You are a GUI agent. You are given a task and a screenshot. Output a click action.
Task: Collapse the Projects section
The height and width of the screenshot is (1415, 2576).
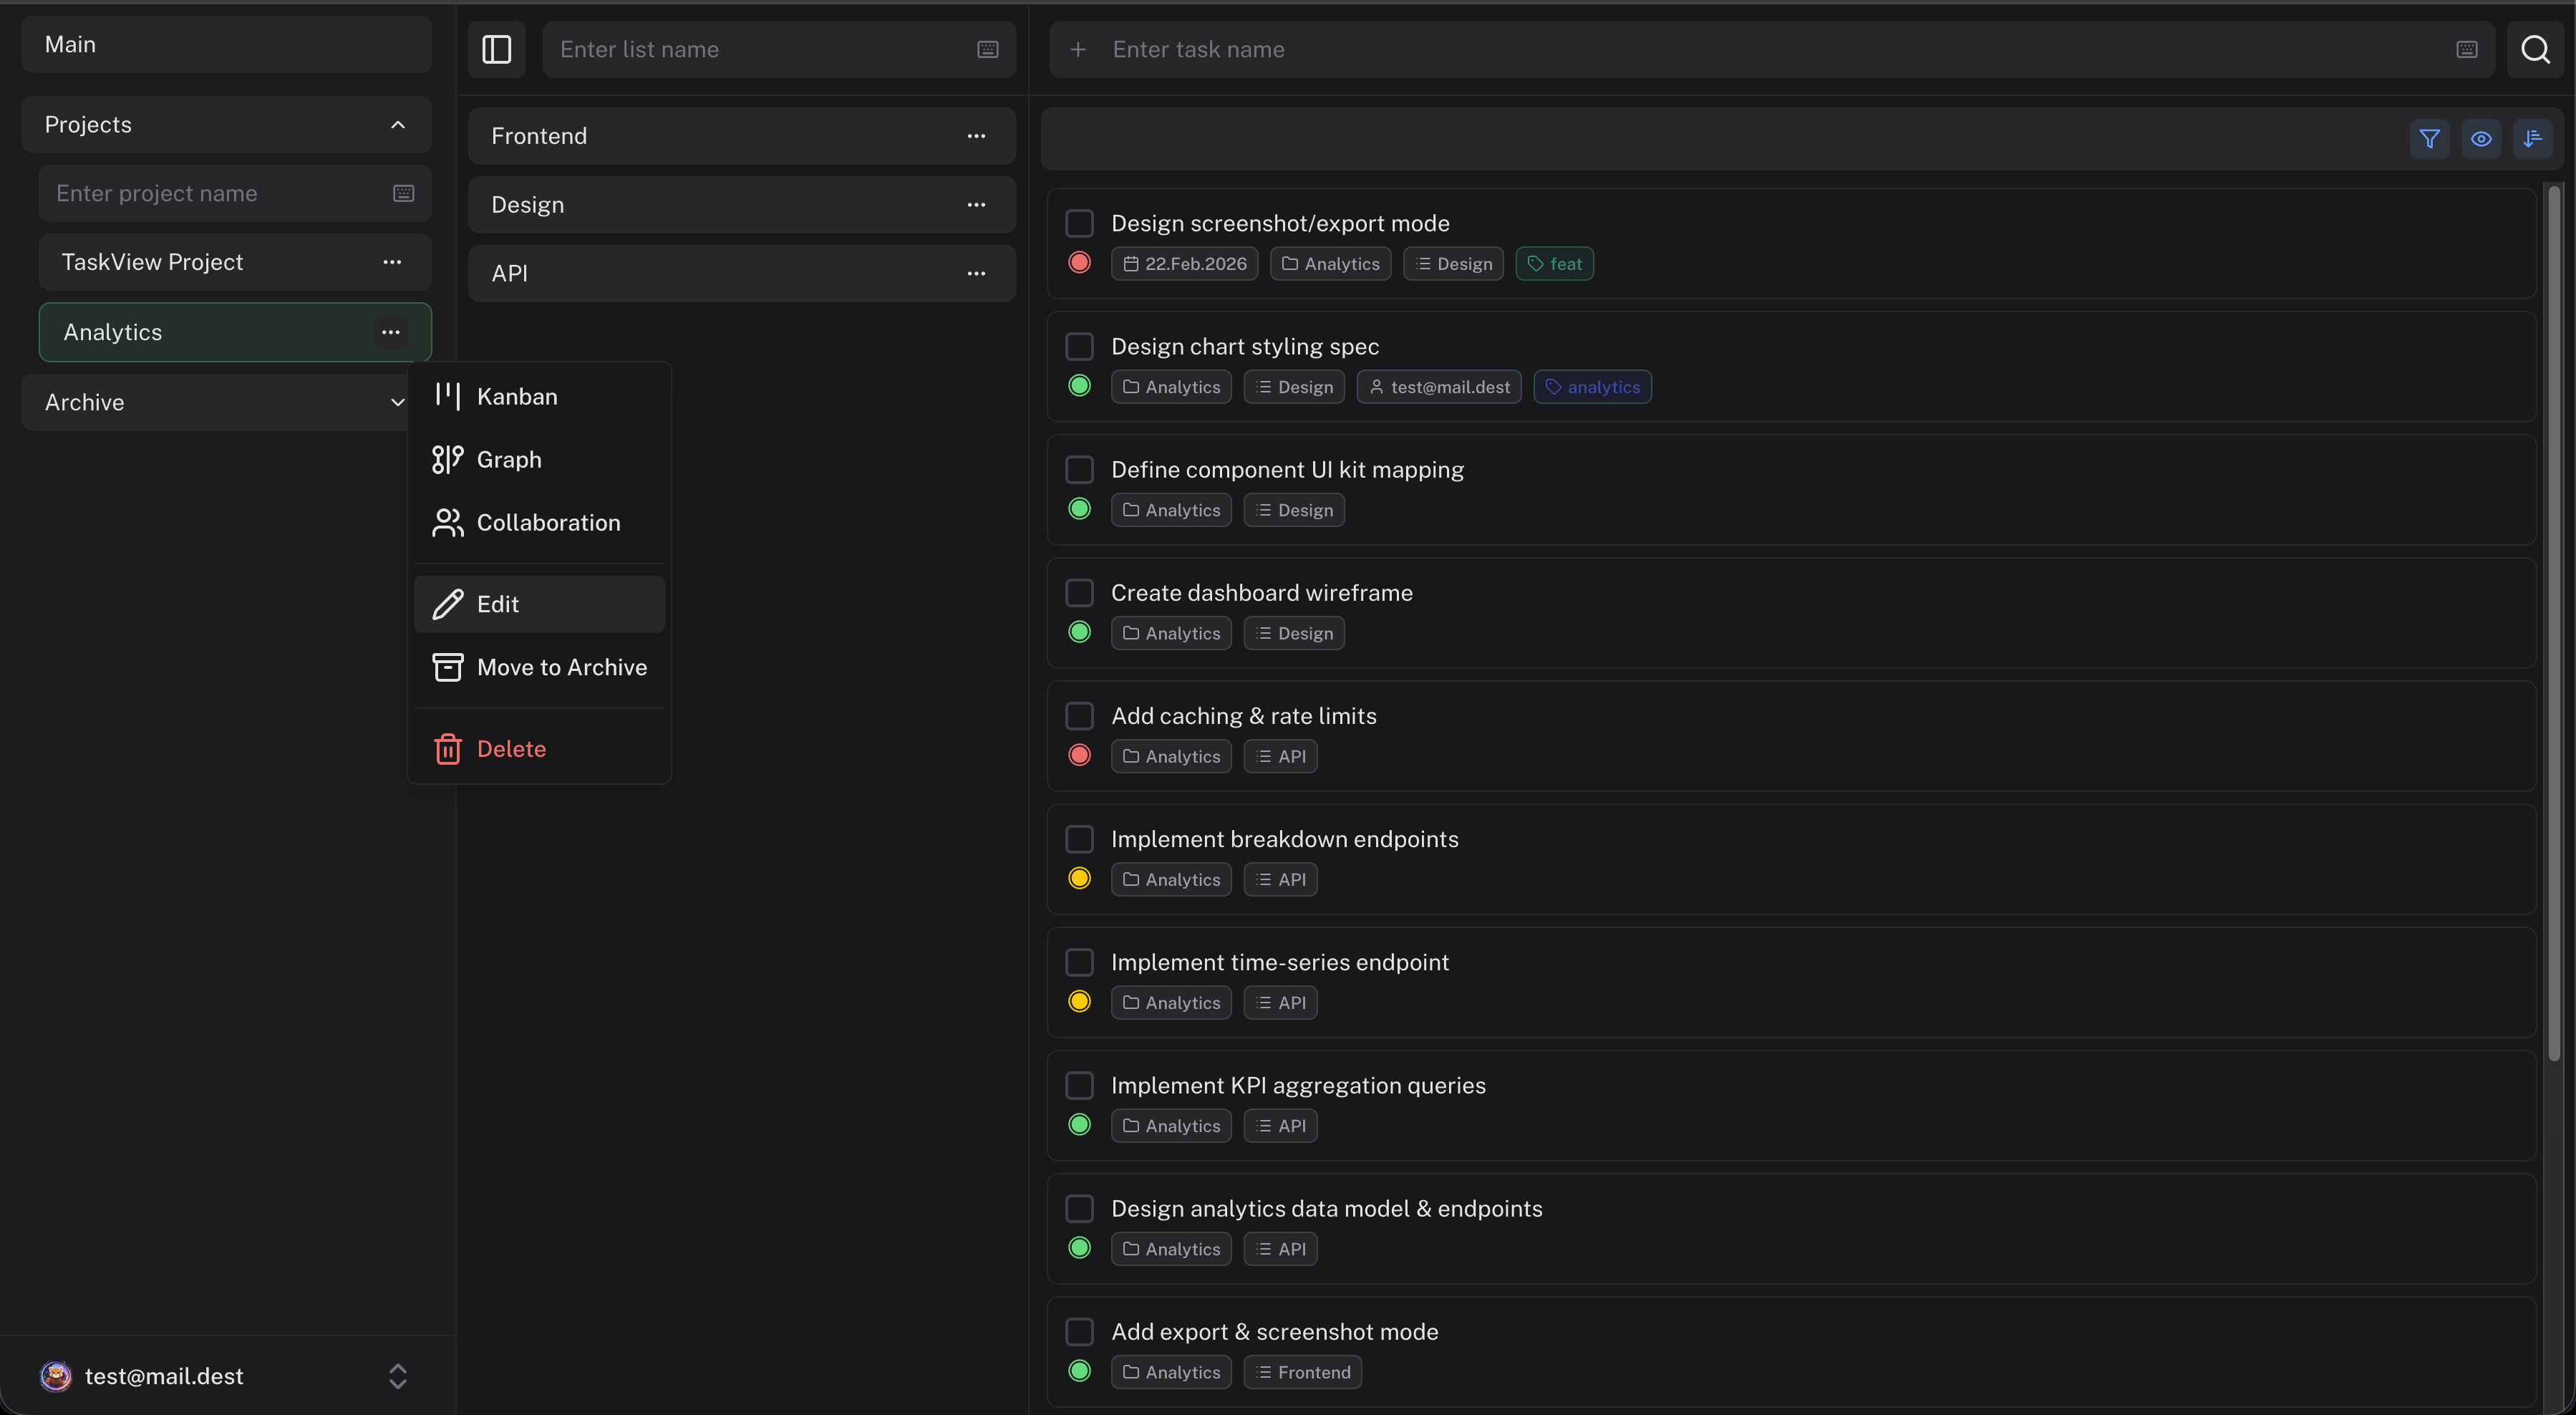pyautogui.click(x=398, y=124)
